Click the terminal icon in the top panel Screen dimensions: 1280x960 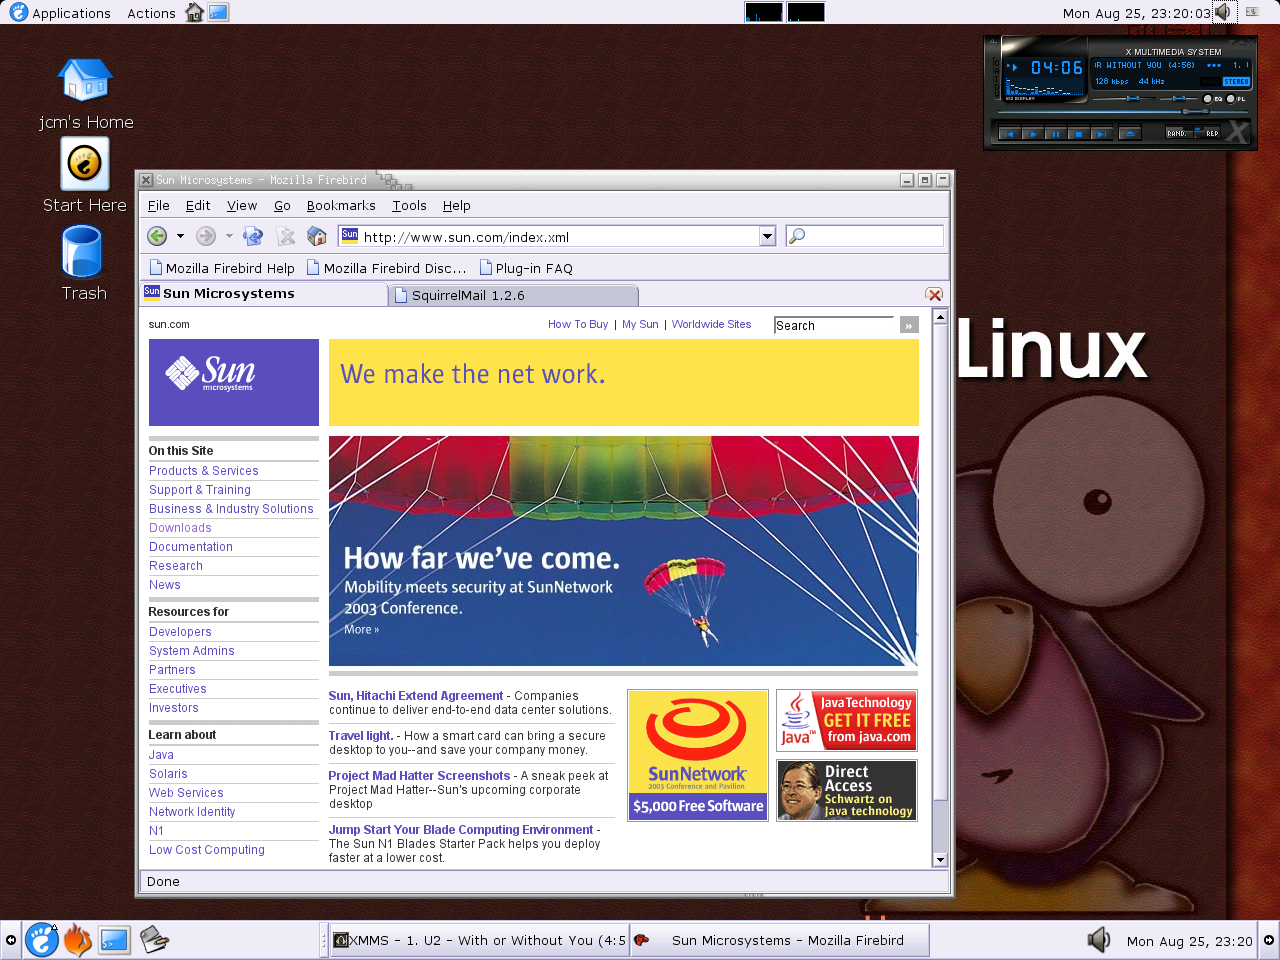218,12
